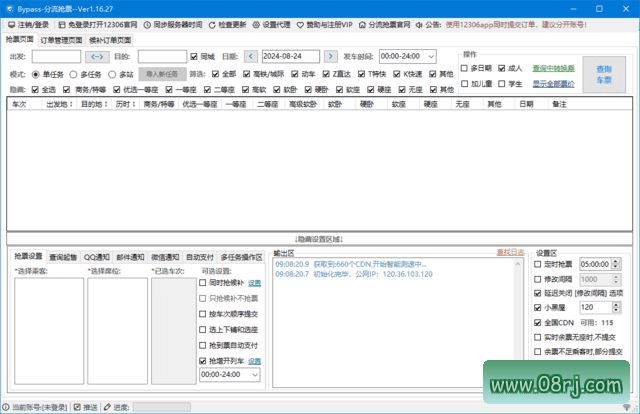Image resolution: width=640 pixels, height=414 pixels.
Task: Open the 微信通知 tab
Action: pyautogui.click(x=165, y=257)
